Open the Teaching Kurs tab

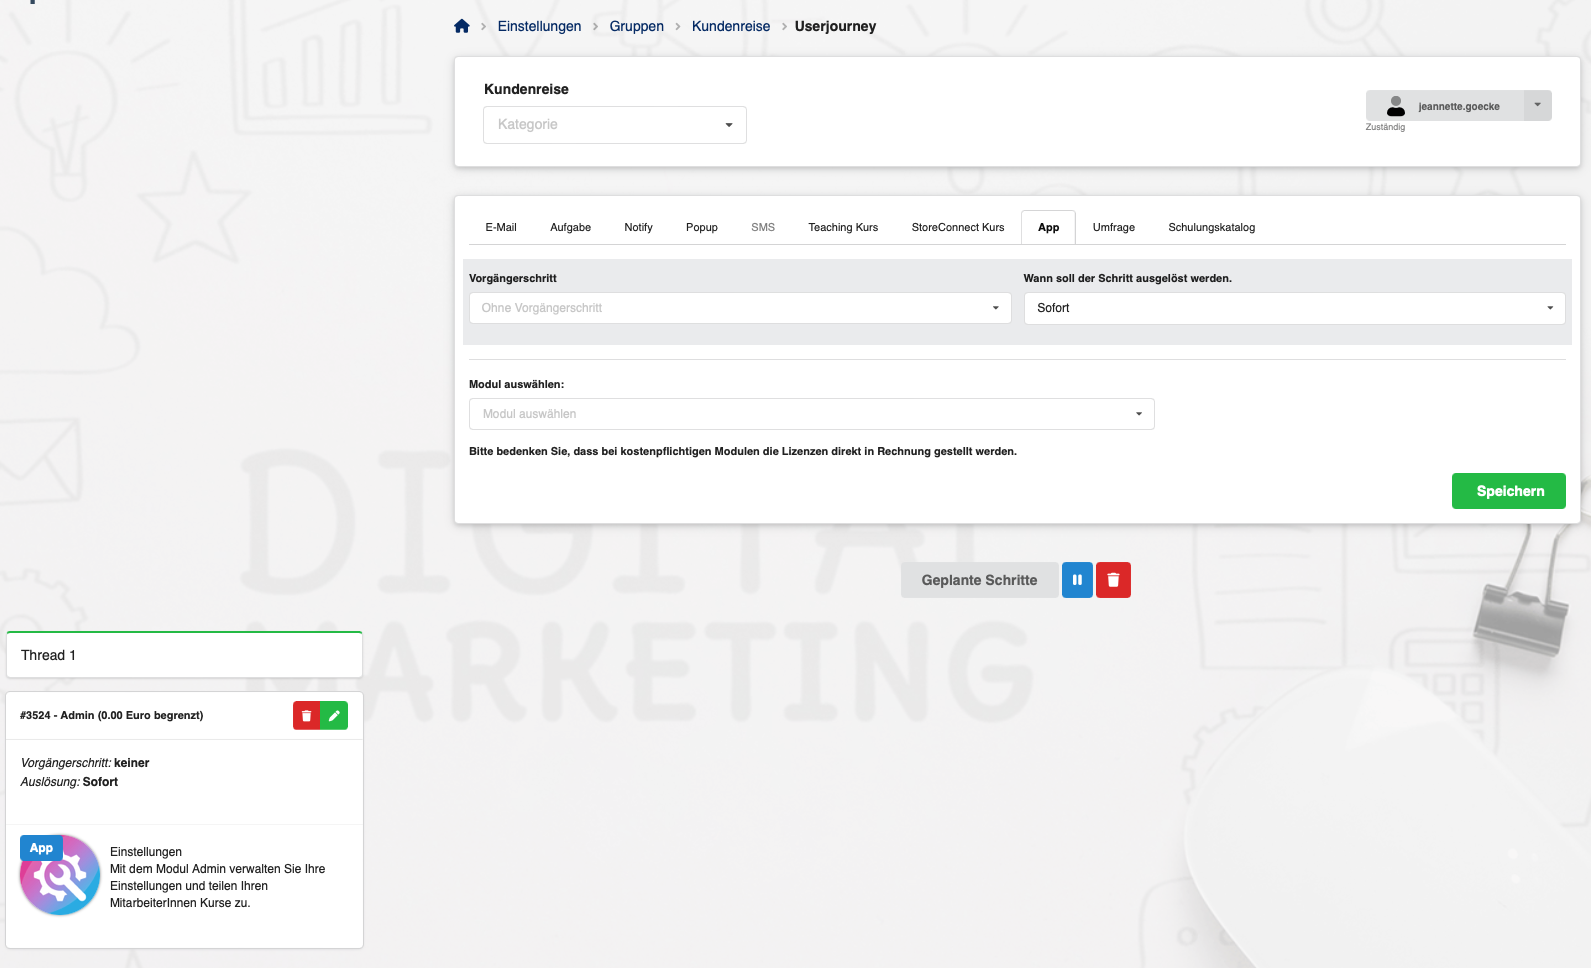click(843, 227)
